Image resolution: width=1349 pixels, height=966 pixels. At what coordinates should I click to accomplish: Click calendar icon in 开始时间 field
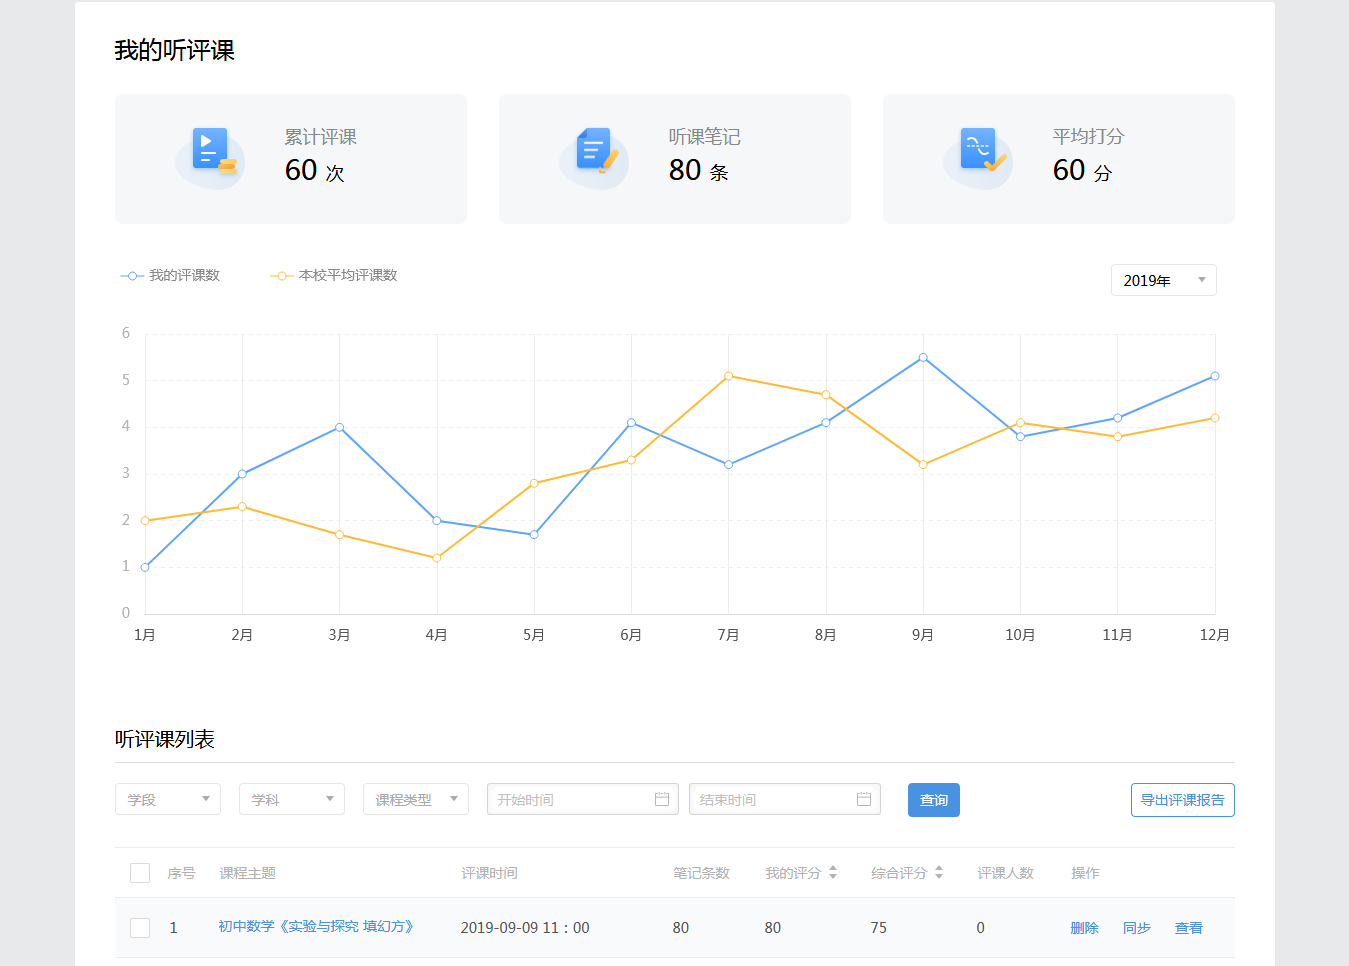[662, 799]
